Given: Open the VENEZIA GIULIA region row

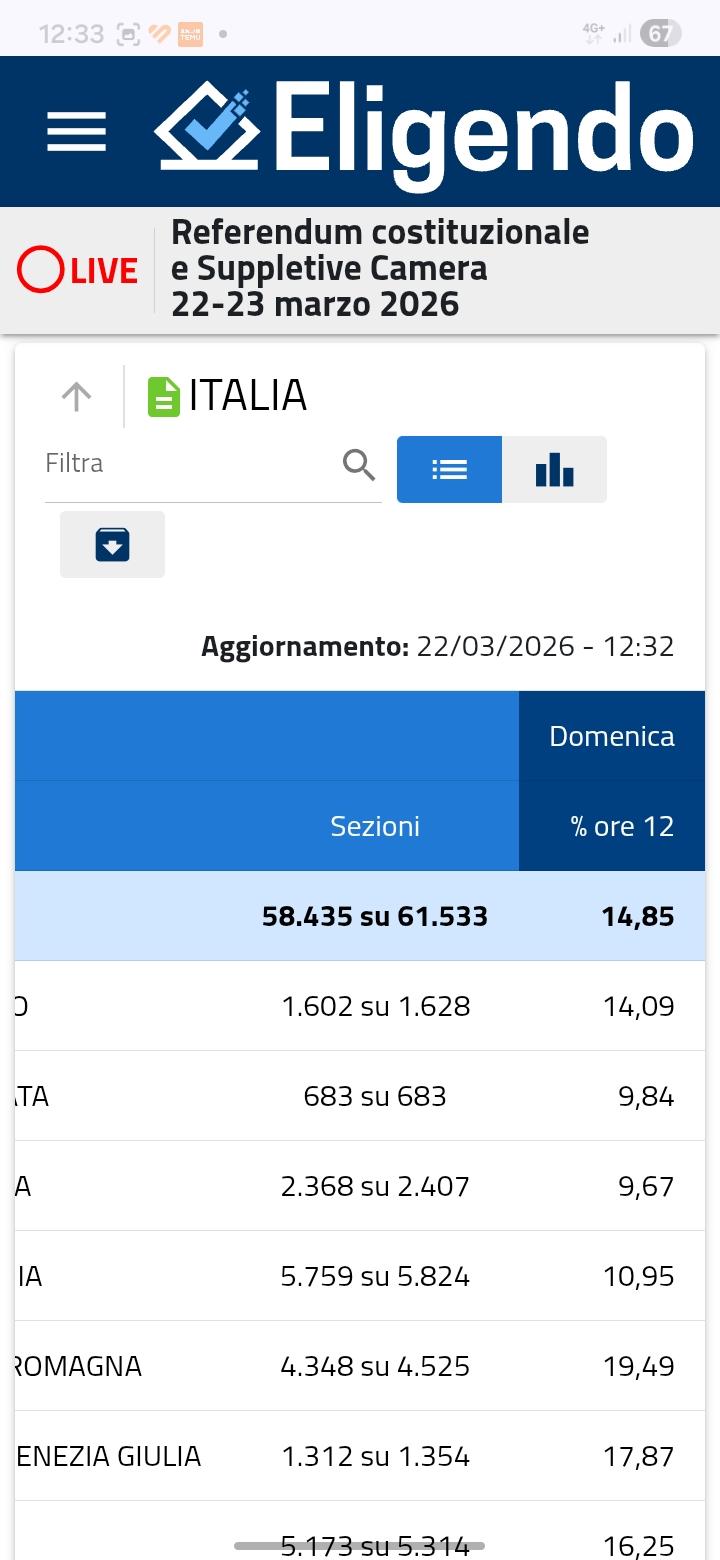Looking at the screenshot, I should pos(110,1456).
